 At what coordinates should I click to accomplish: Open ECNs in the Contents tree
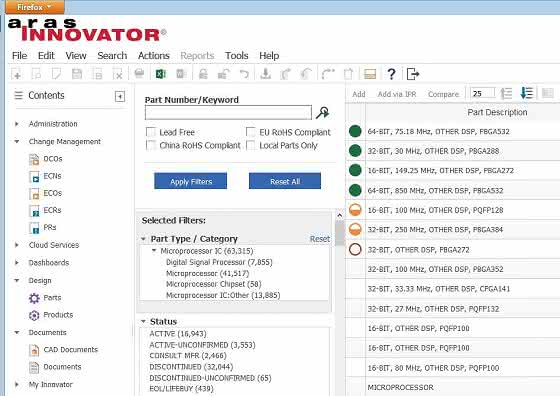[x=52, y=176]
